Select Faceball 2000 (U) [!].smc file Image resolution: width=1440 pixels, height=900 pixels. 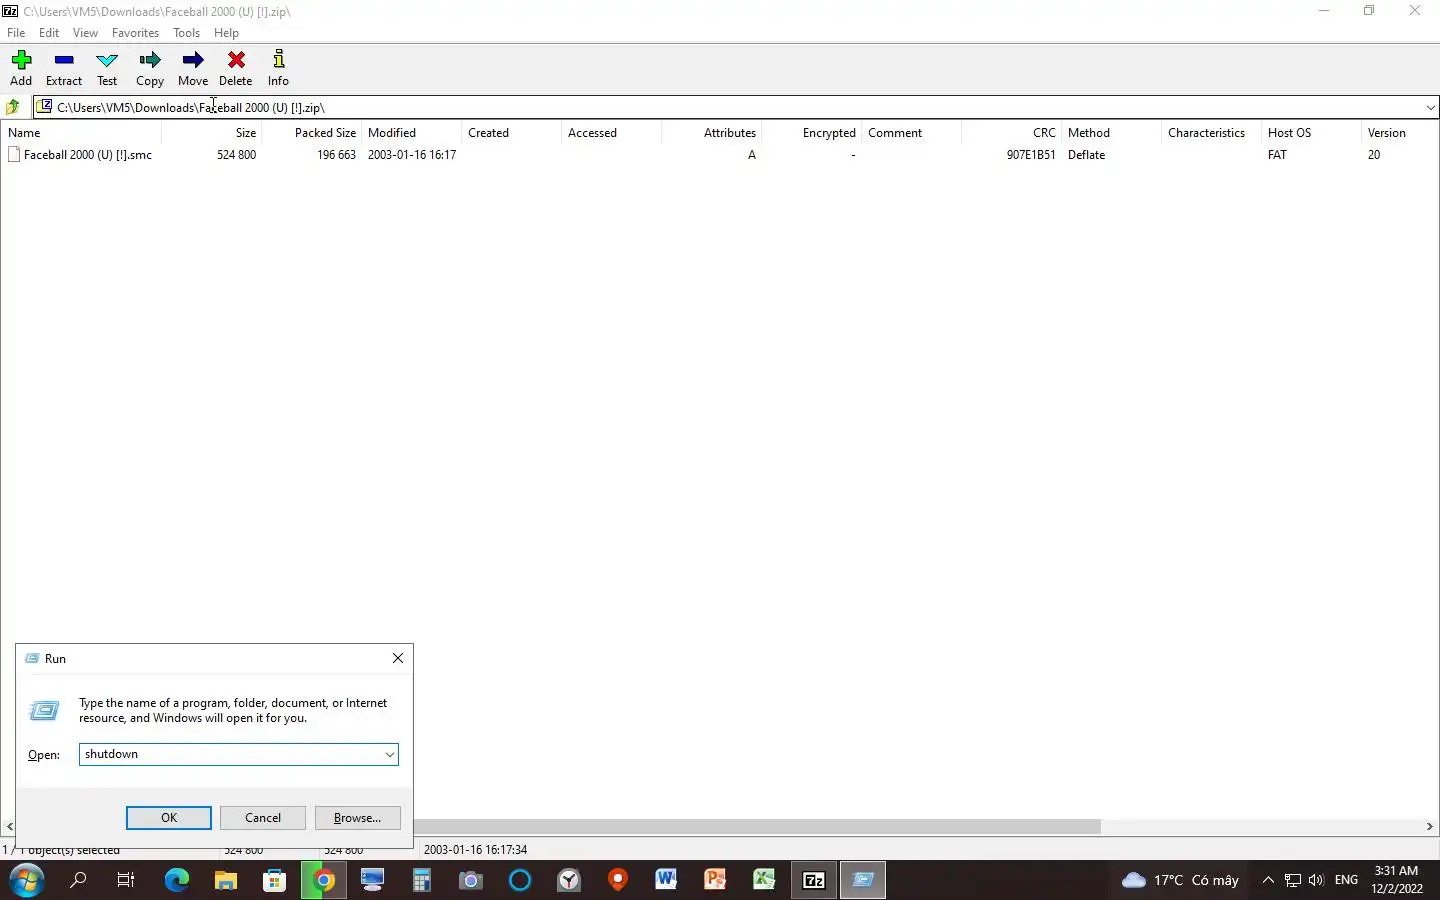tap(80, 155)
